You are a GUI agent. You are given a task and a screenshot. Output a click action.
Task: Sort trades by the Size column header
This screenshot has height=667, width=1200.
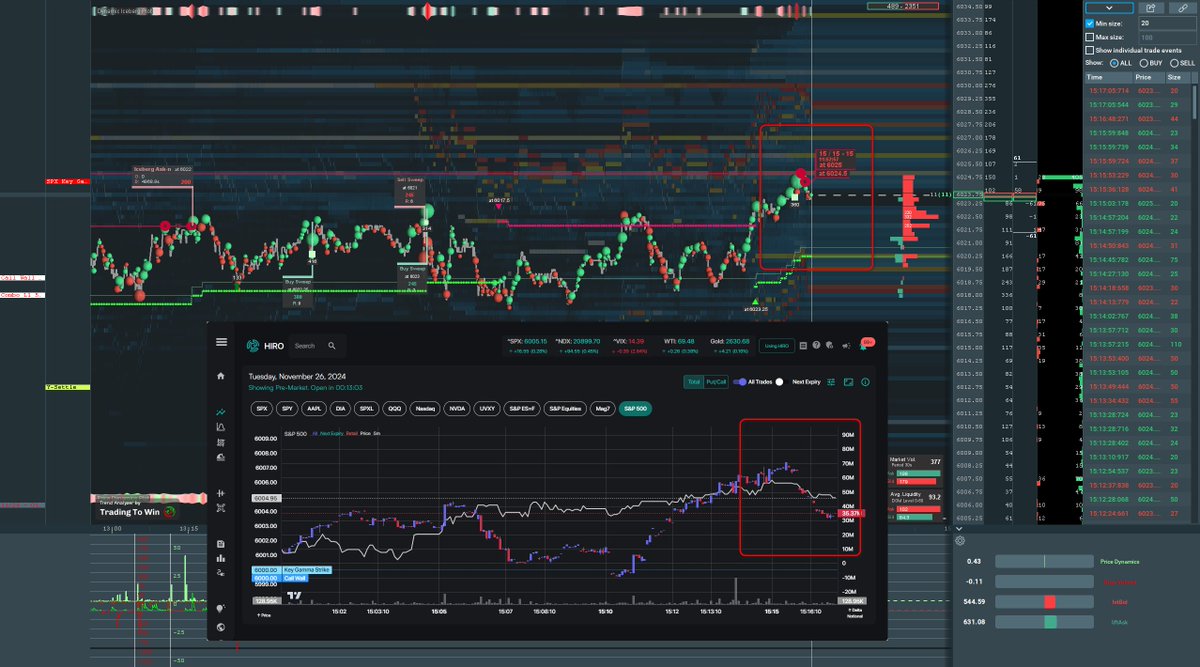coord(1177,76)
